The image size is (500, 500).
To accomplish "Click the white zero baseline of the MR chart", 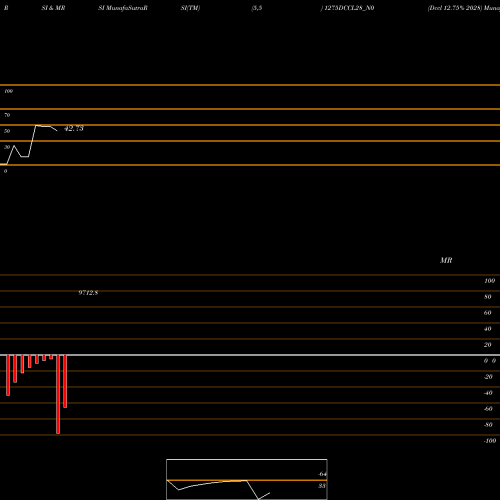I will pos(250,355).
